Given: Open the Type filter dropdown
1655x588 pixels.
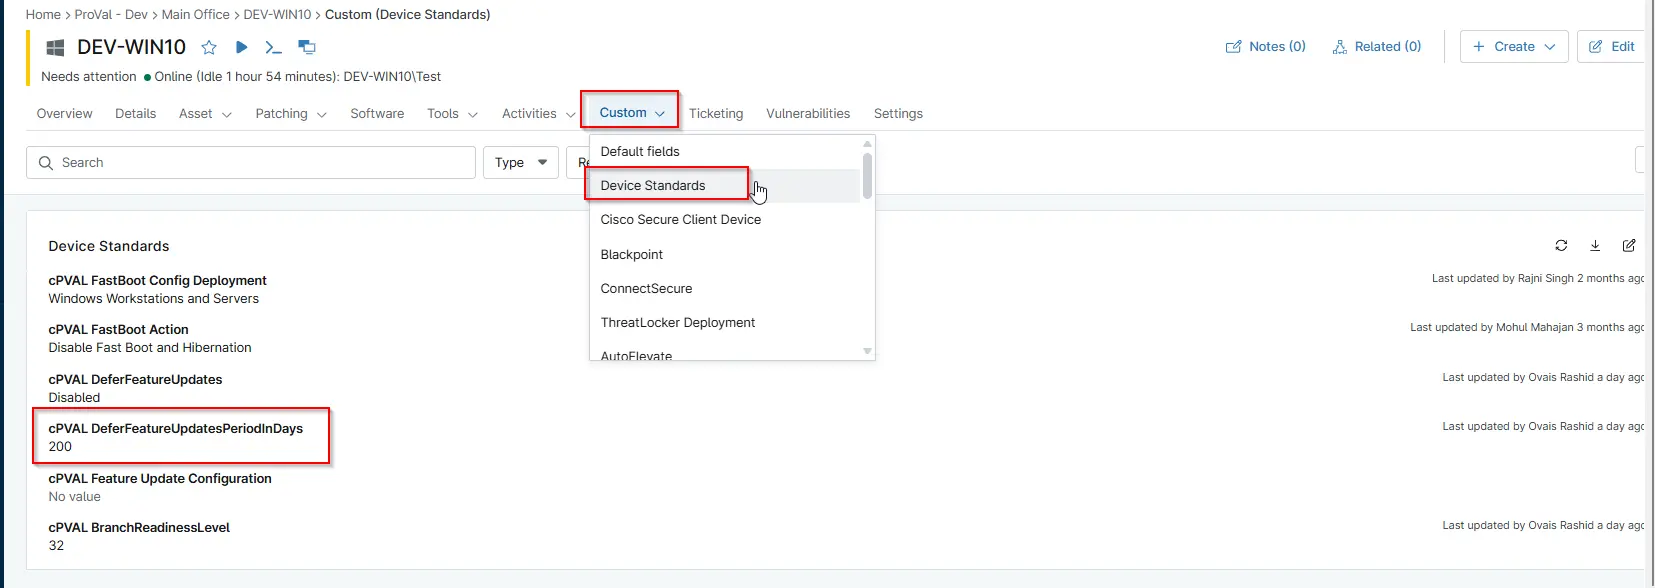Looking at the screenshot, I should click(521, 162).
